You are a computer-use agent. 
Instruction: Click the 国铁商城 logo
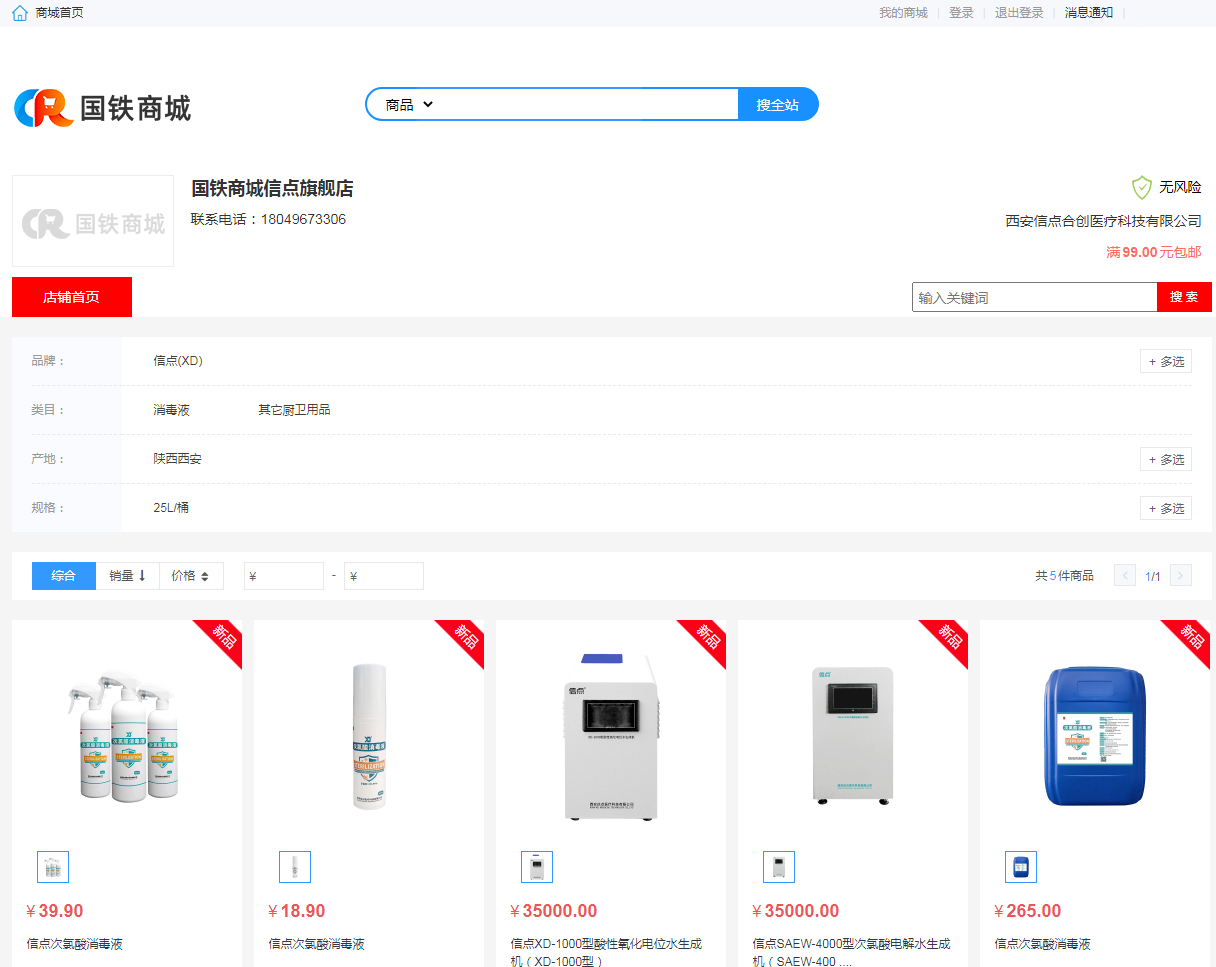[100, 106]
